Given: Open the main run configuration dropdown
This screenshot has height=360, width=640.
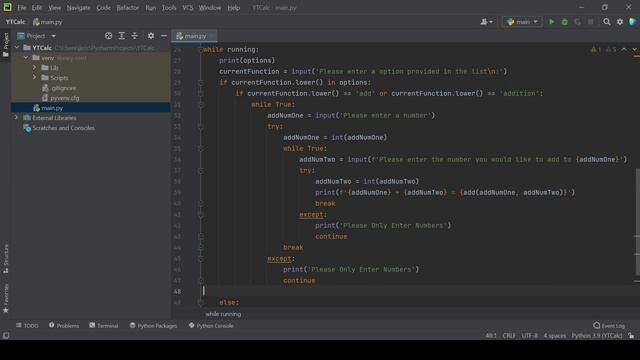Looking at the screenshot, I should click(x=522, y=22).
